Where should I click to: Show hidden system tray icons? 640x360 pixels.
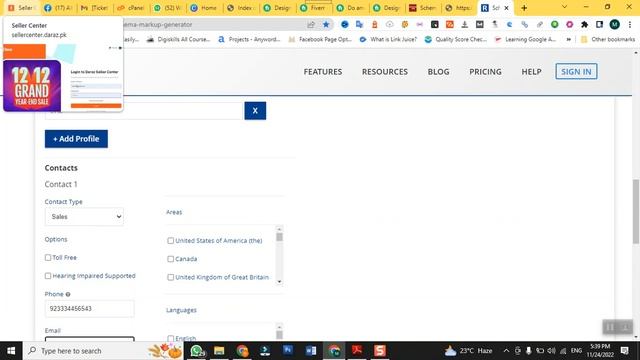tap(506, 351)
